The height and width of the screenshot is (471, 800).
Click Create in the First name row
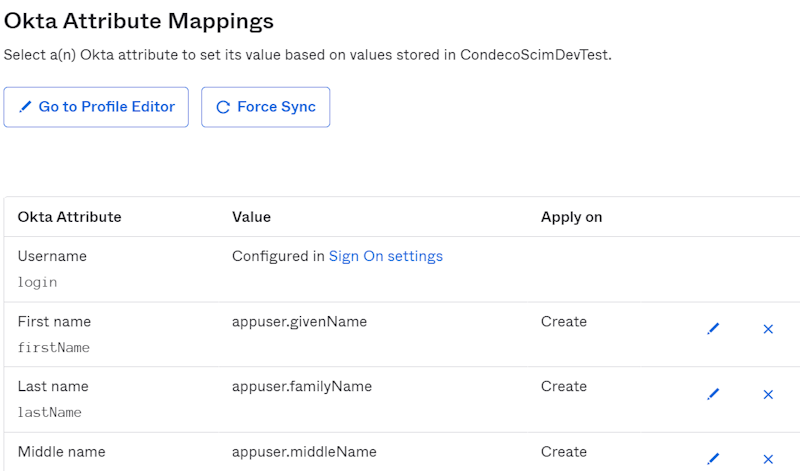click(x=564, y=321)
